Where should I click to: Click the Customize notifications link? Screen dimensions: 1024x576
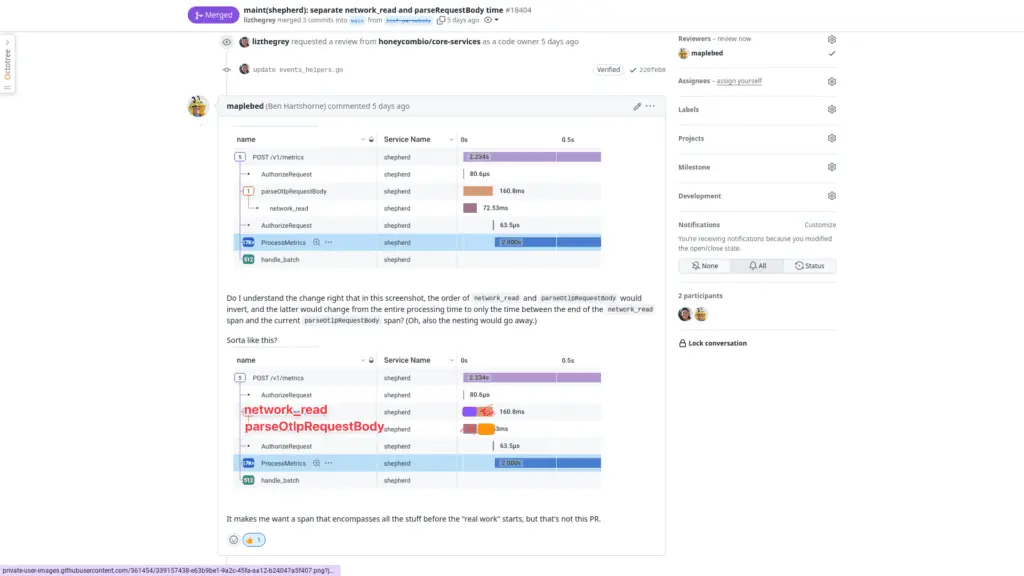820,225
